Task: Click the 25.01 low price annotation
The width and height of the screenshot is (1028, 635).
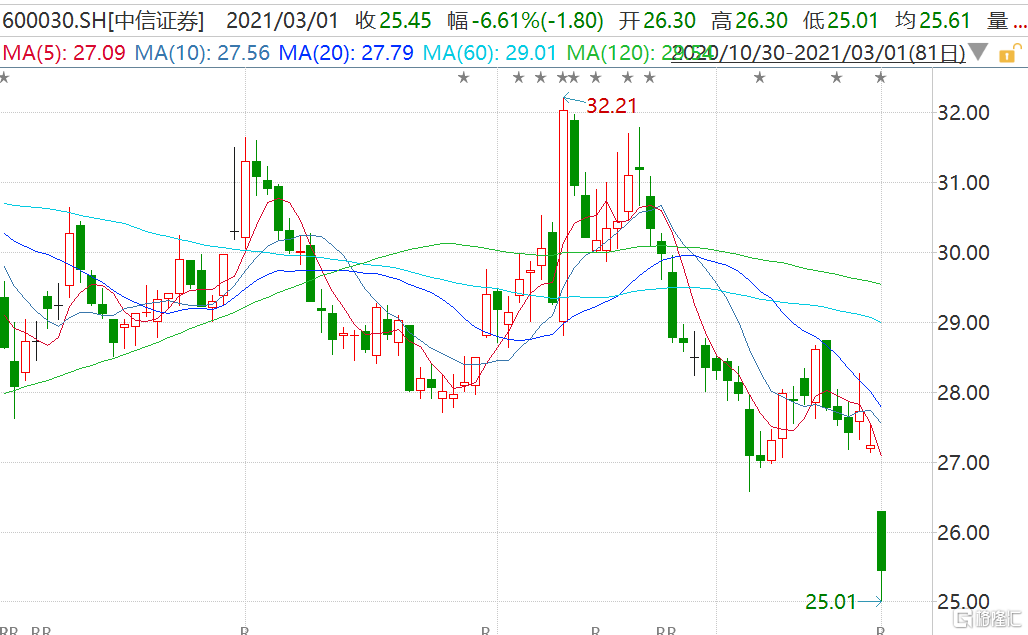Action: (x=831, y=601)
